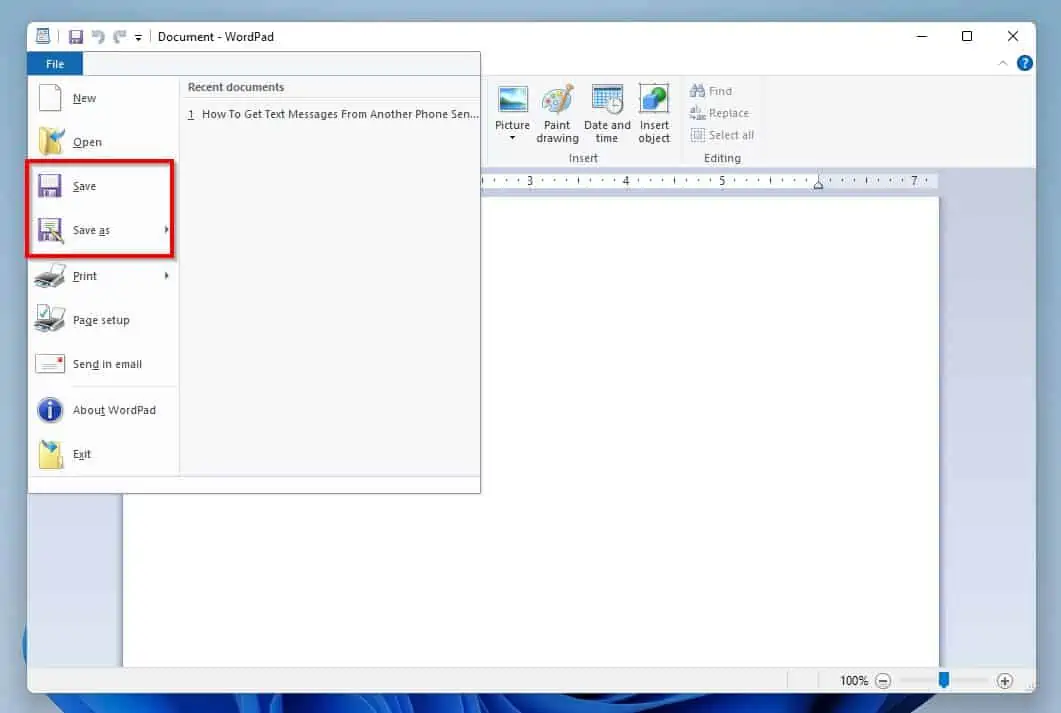Open About WordPad
Image resolution: width=1061 pixels, height=713 pixels.
(103, 410)
